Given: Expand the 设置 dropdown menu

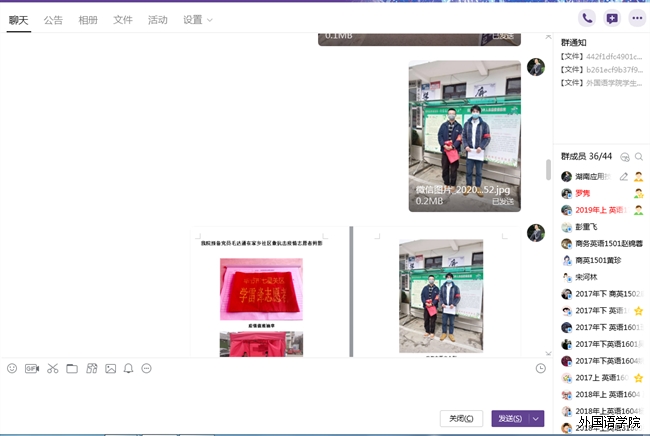Looking at the screenshot, I should [x=198, y=20].
